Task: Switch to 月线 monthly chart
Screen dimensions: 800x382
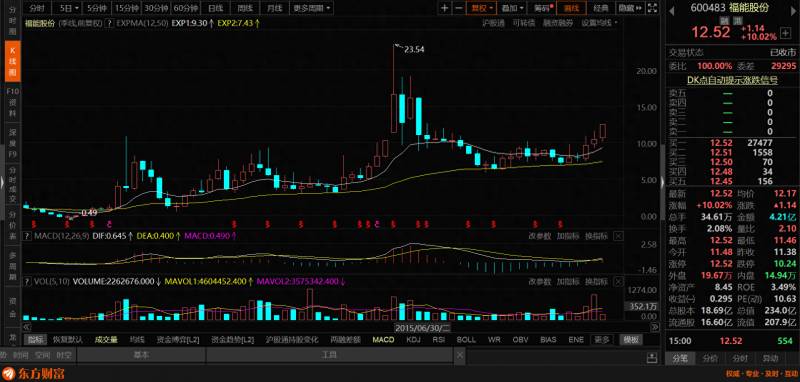Action: tap(274, 8)
